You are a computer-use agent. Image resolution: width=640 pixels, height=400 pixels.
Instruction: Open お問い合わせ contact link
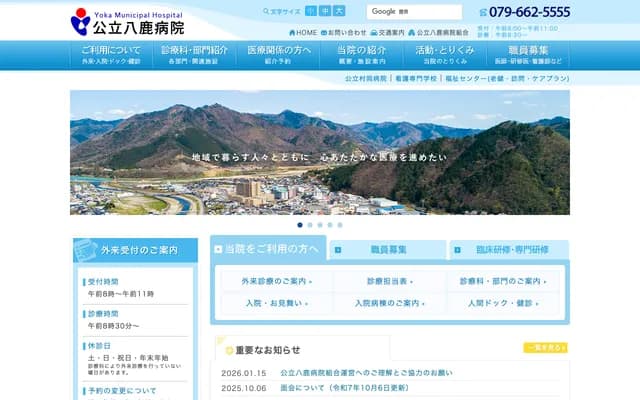[x=344, y=33]
